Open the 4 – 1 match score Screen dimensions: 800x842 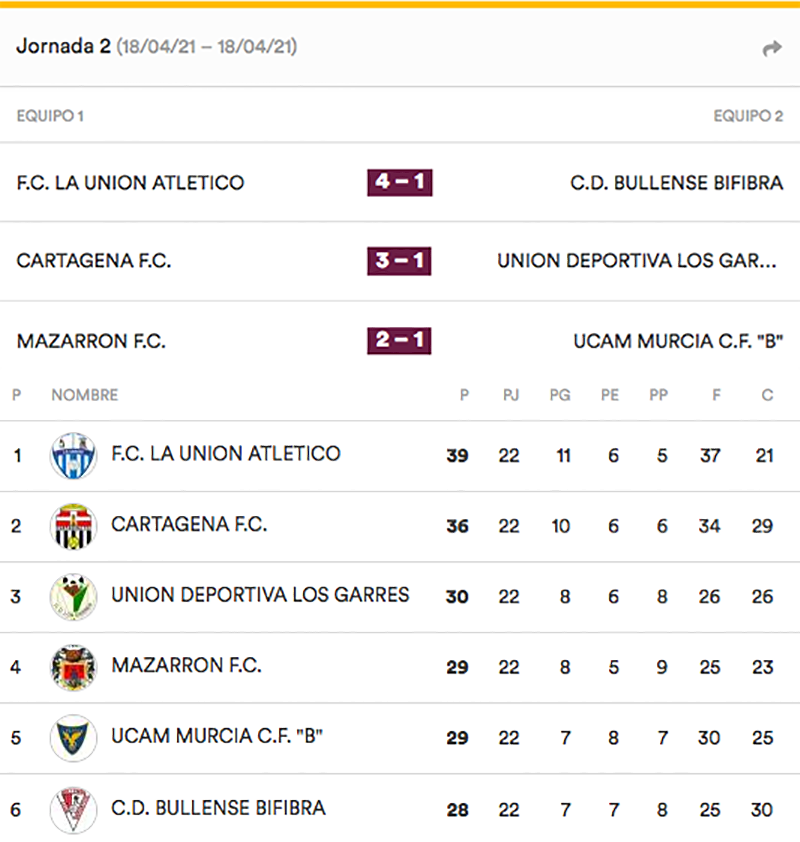pyautogui.click(x=399, y=182)
